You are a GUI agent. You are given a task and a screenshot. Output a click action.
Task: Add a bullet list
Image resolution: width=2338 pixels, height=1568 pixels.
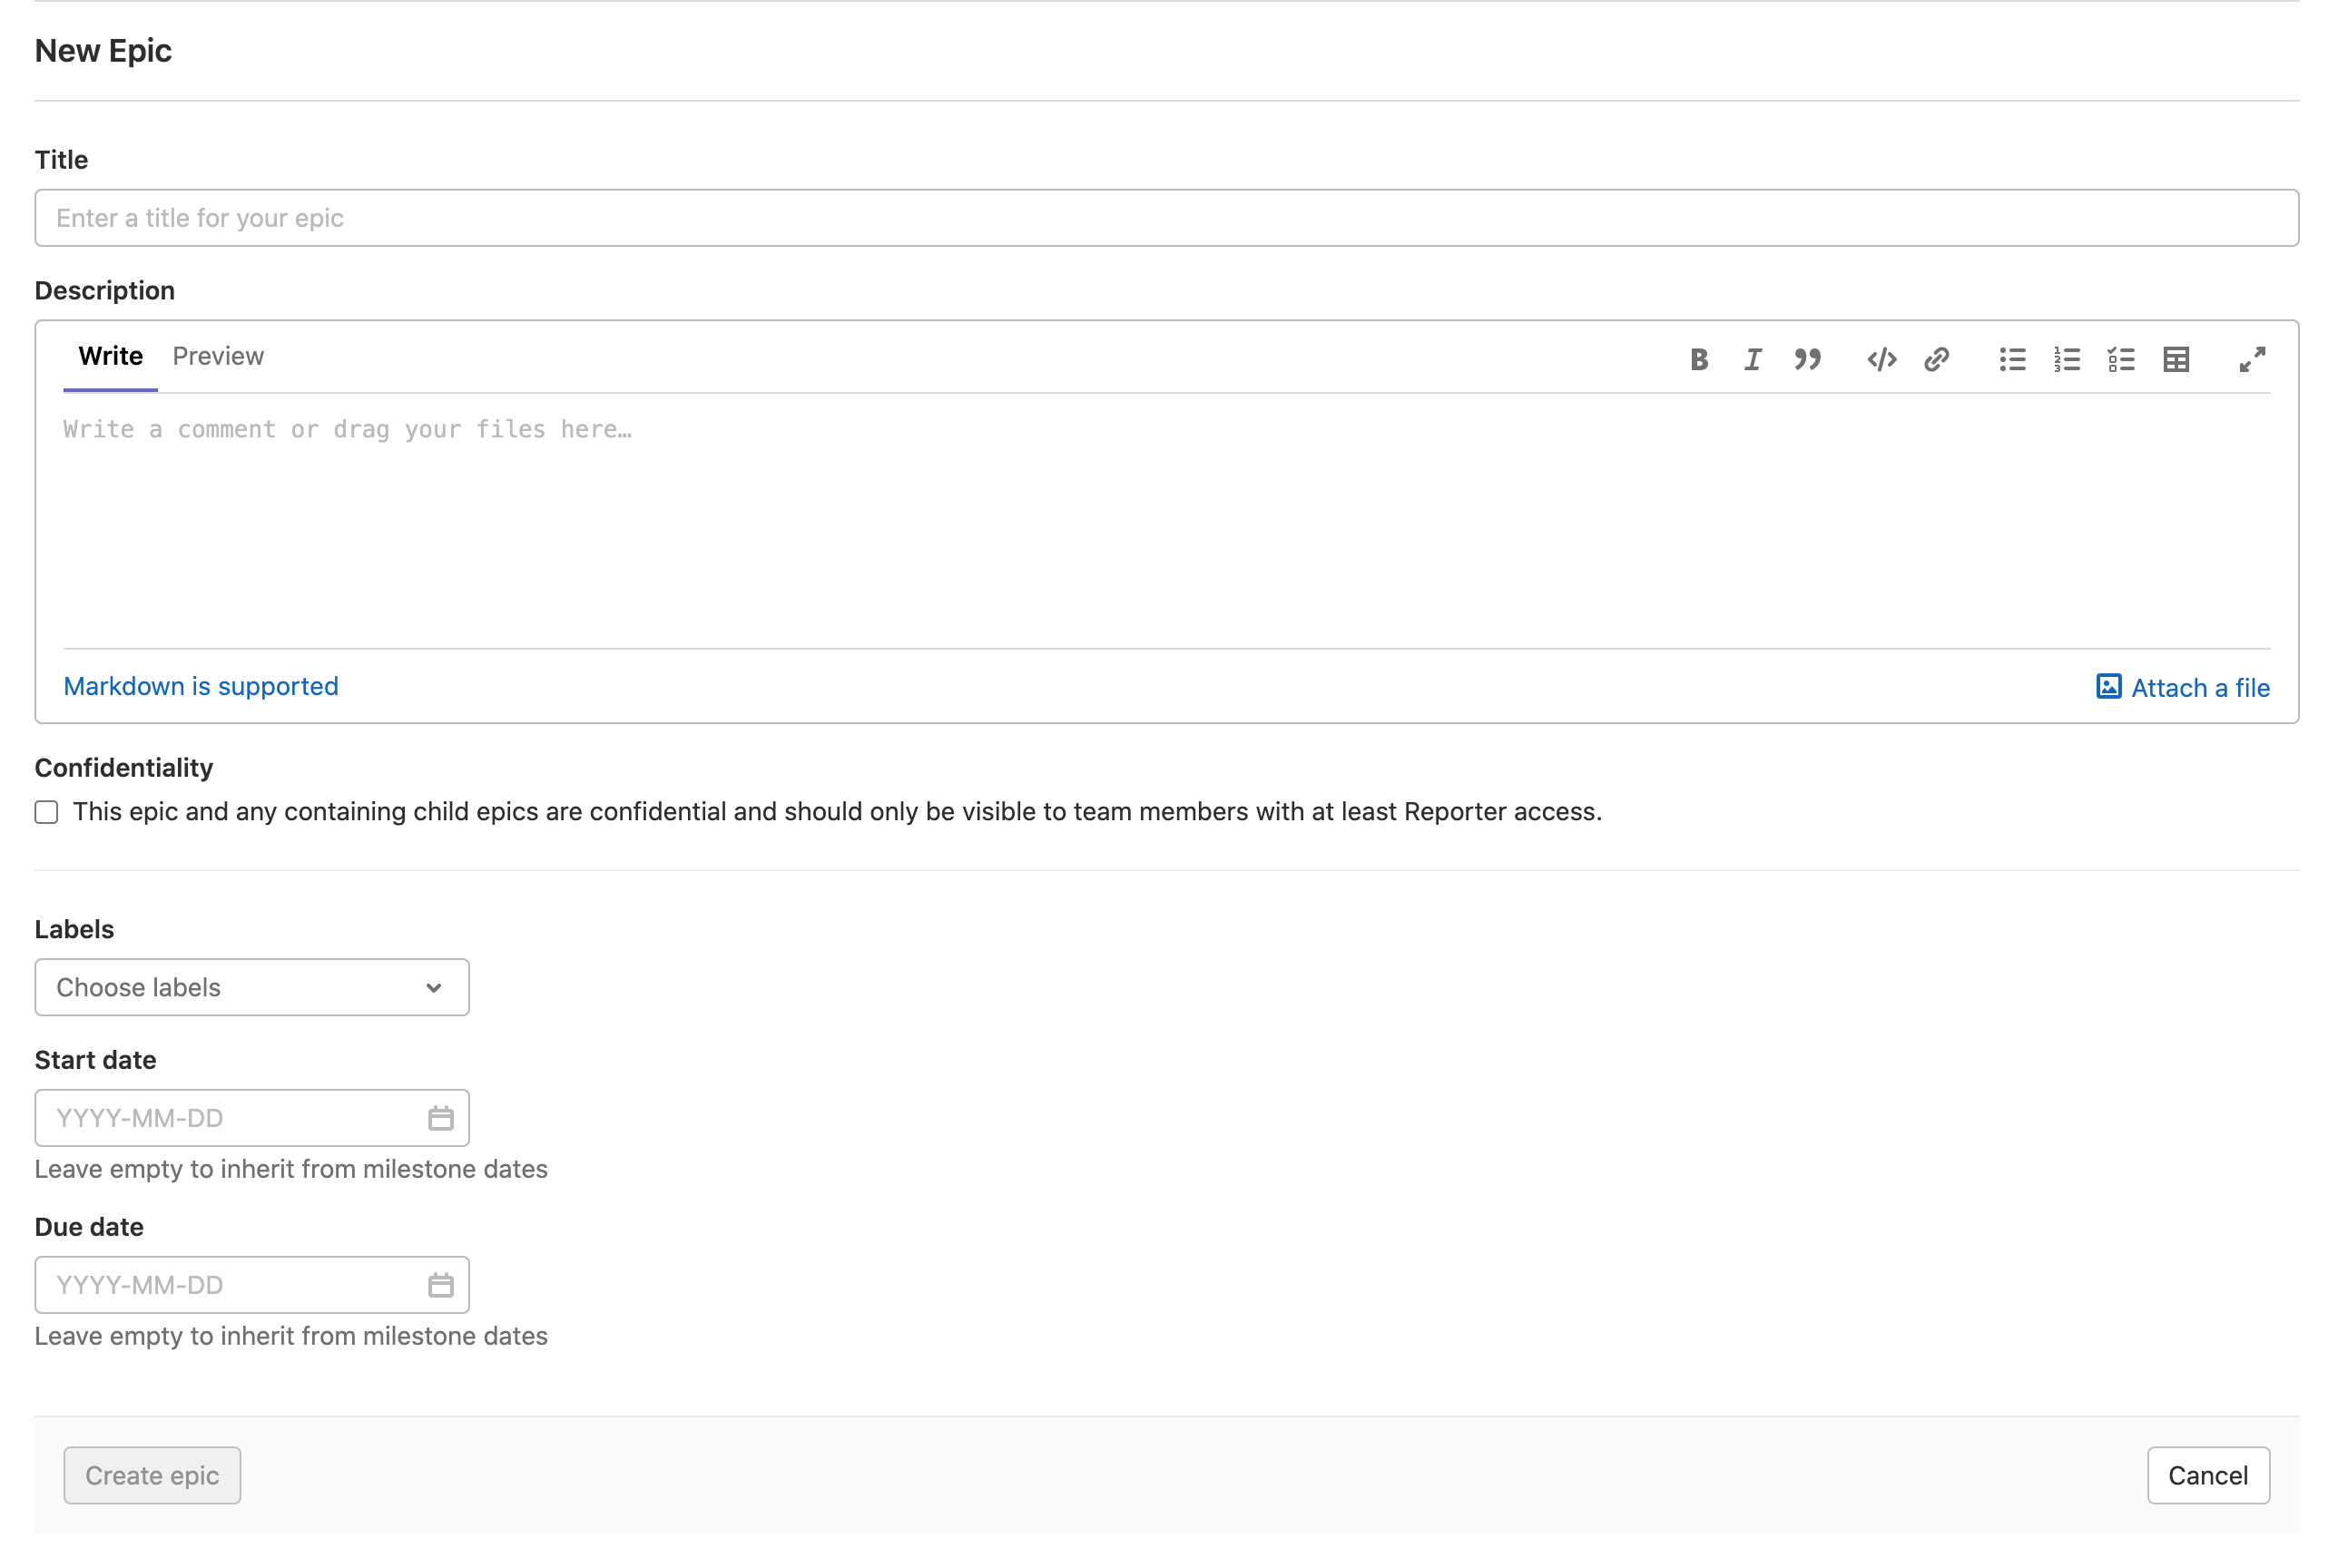(2012, 359)
